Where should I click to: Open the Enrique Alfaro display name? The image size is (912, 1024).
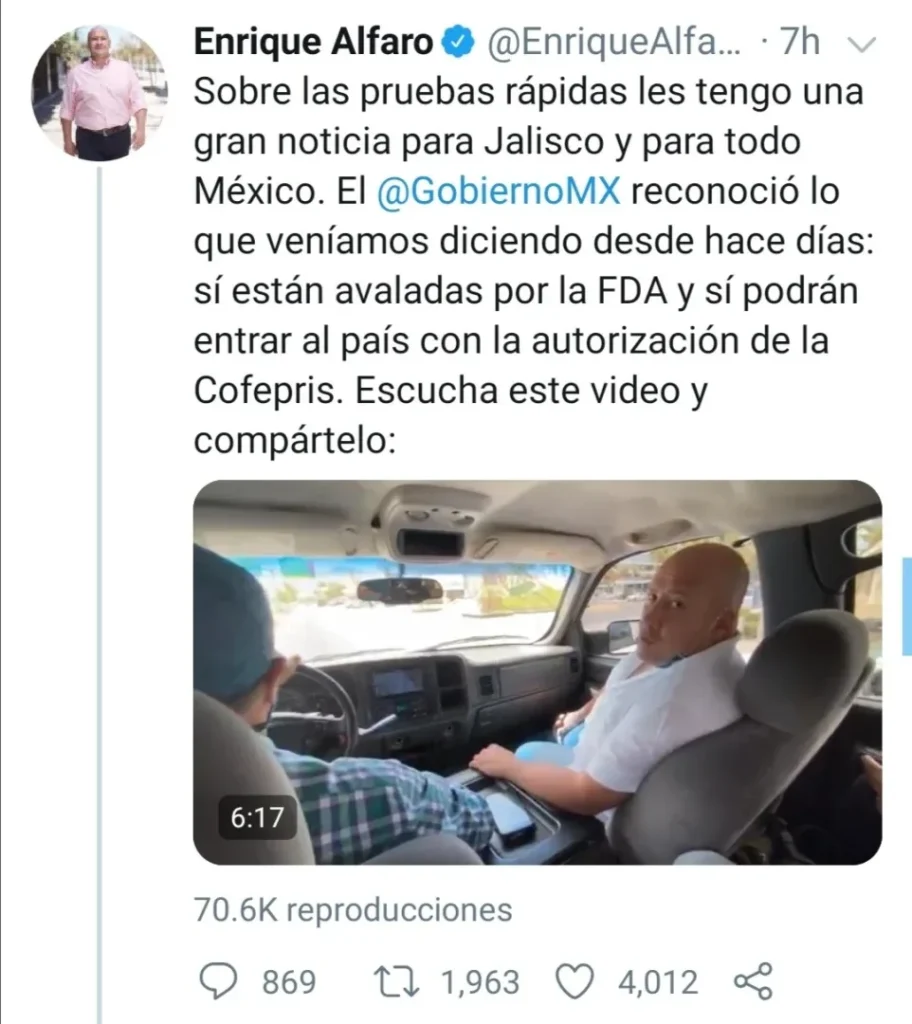pyautogui.click(x=314, y=42)
